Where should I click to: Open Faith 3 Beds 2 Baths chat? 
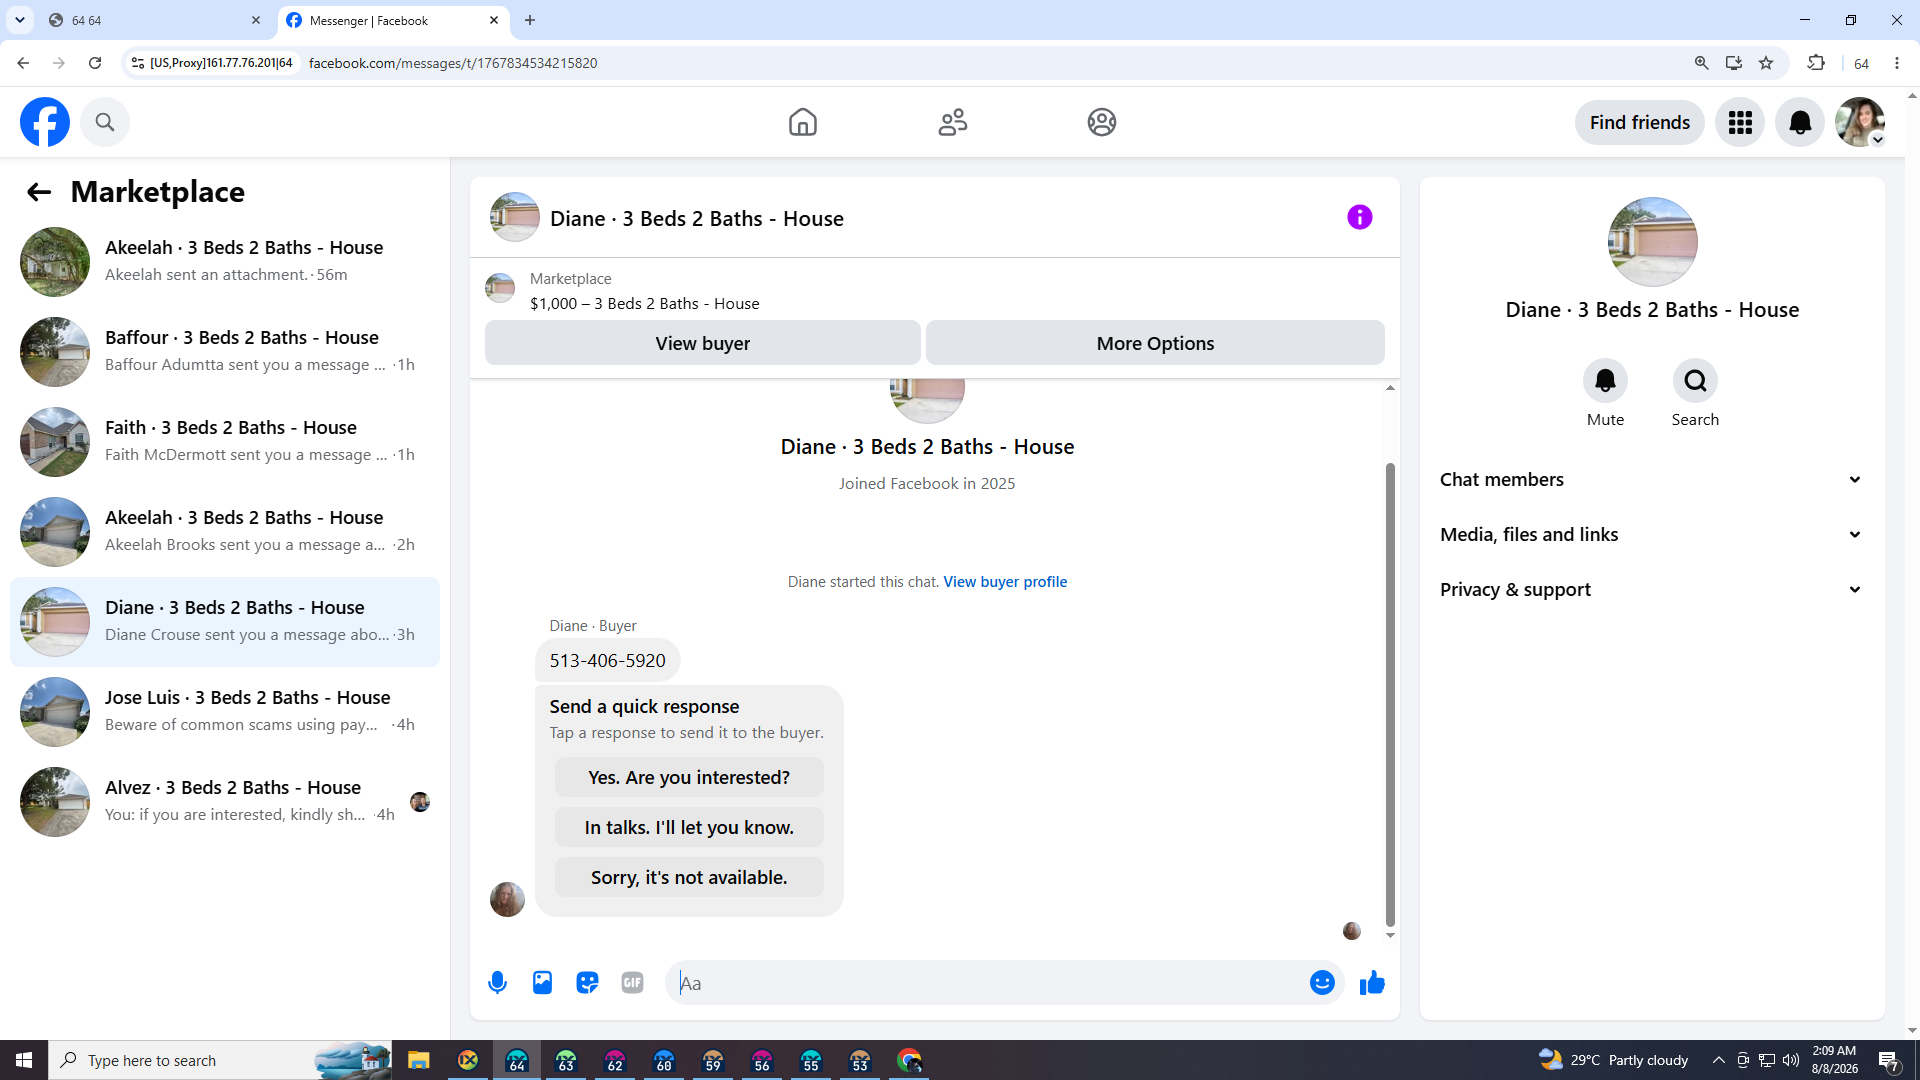pos(225,442)
